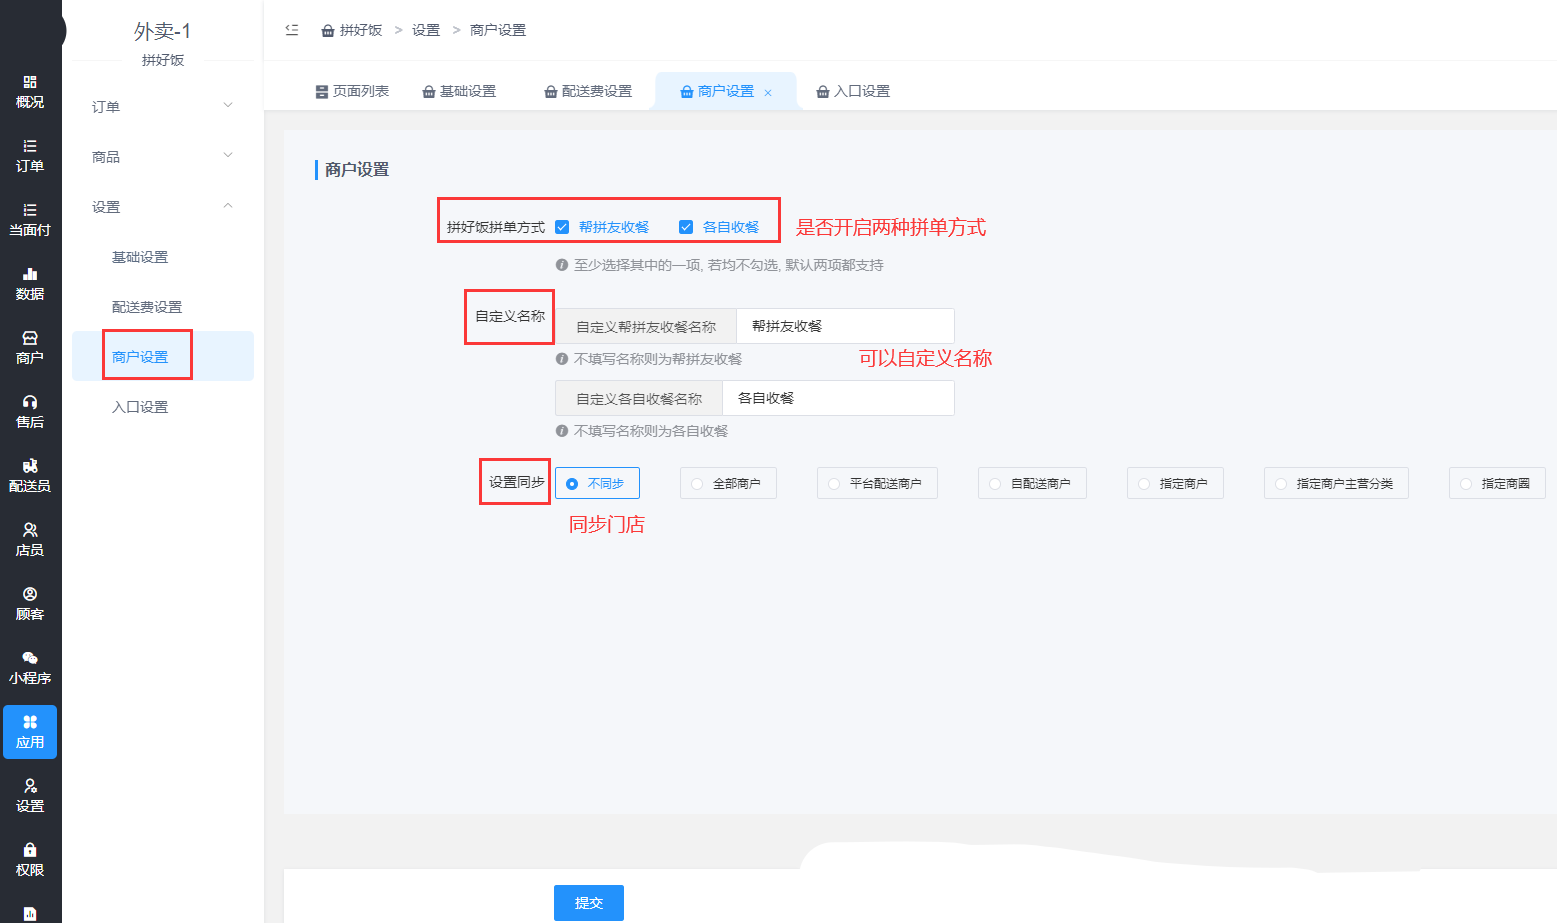Click the 自定义各自收餐名称 input field
This screenshot has width=1557, height=923.
click(838, 398)
